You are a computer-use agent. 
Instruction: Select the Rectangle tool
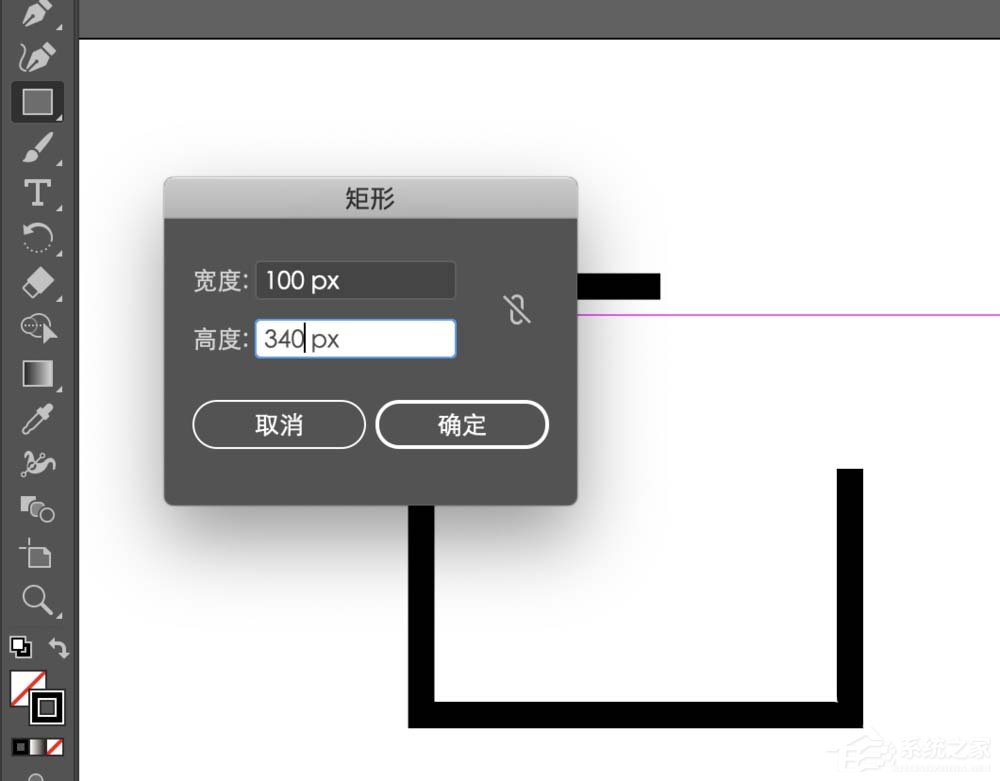37,102
